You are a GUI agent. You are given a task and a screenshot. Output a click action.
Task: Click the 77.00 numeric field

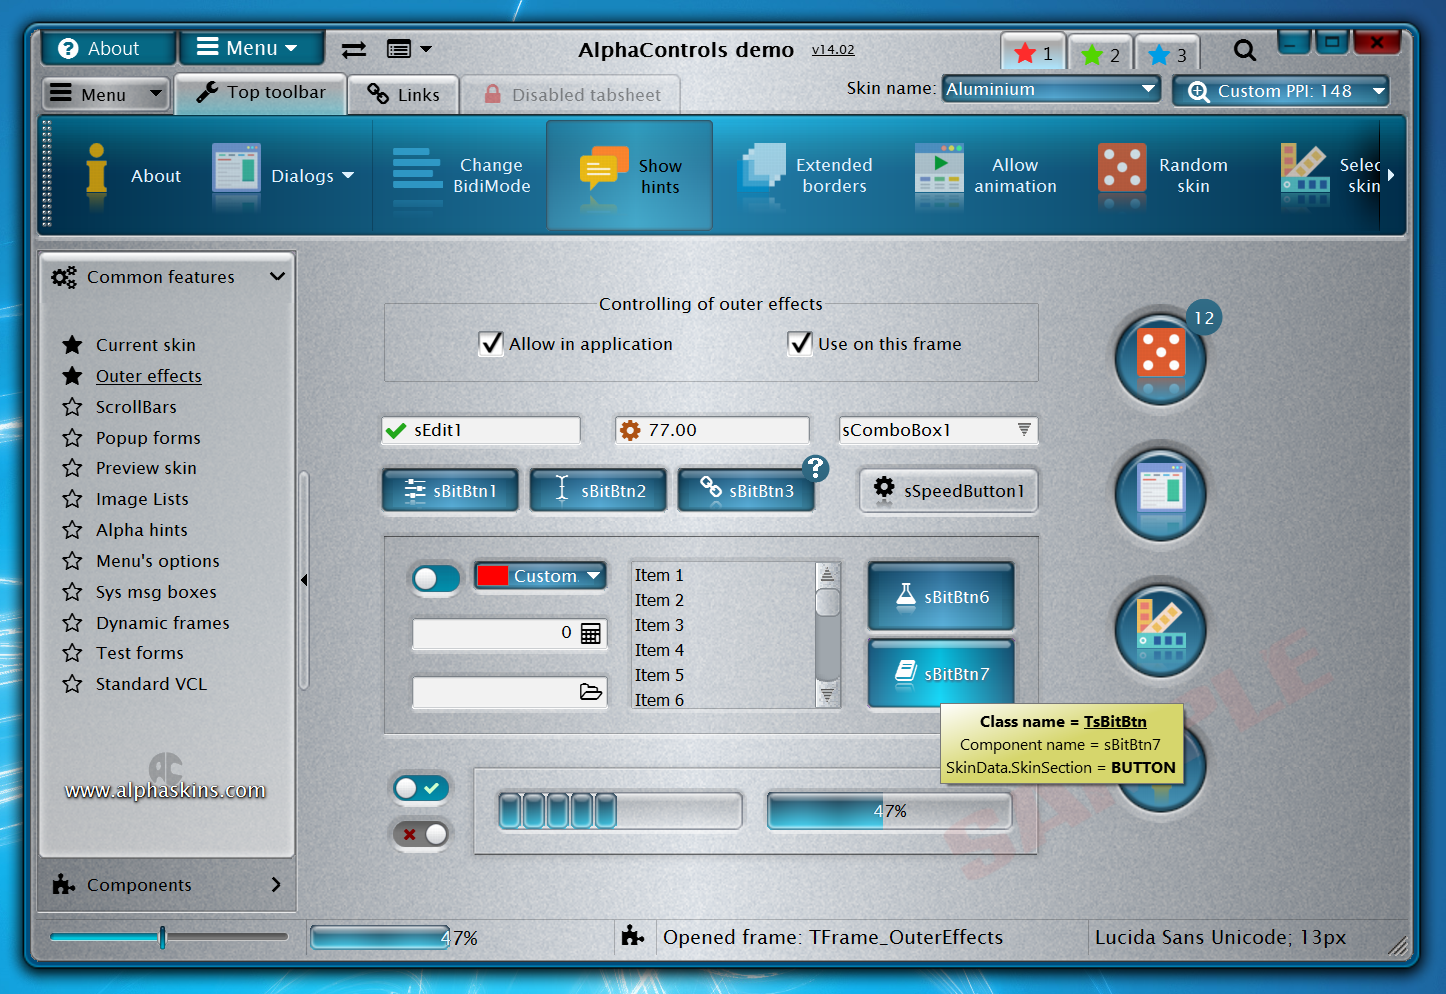coord(712,430)
